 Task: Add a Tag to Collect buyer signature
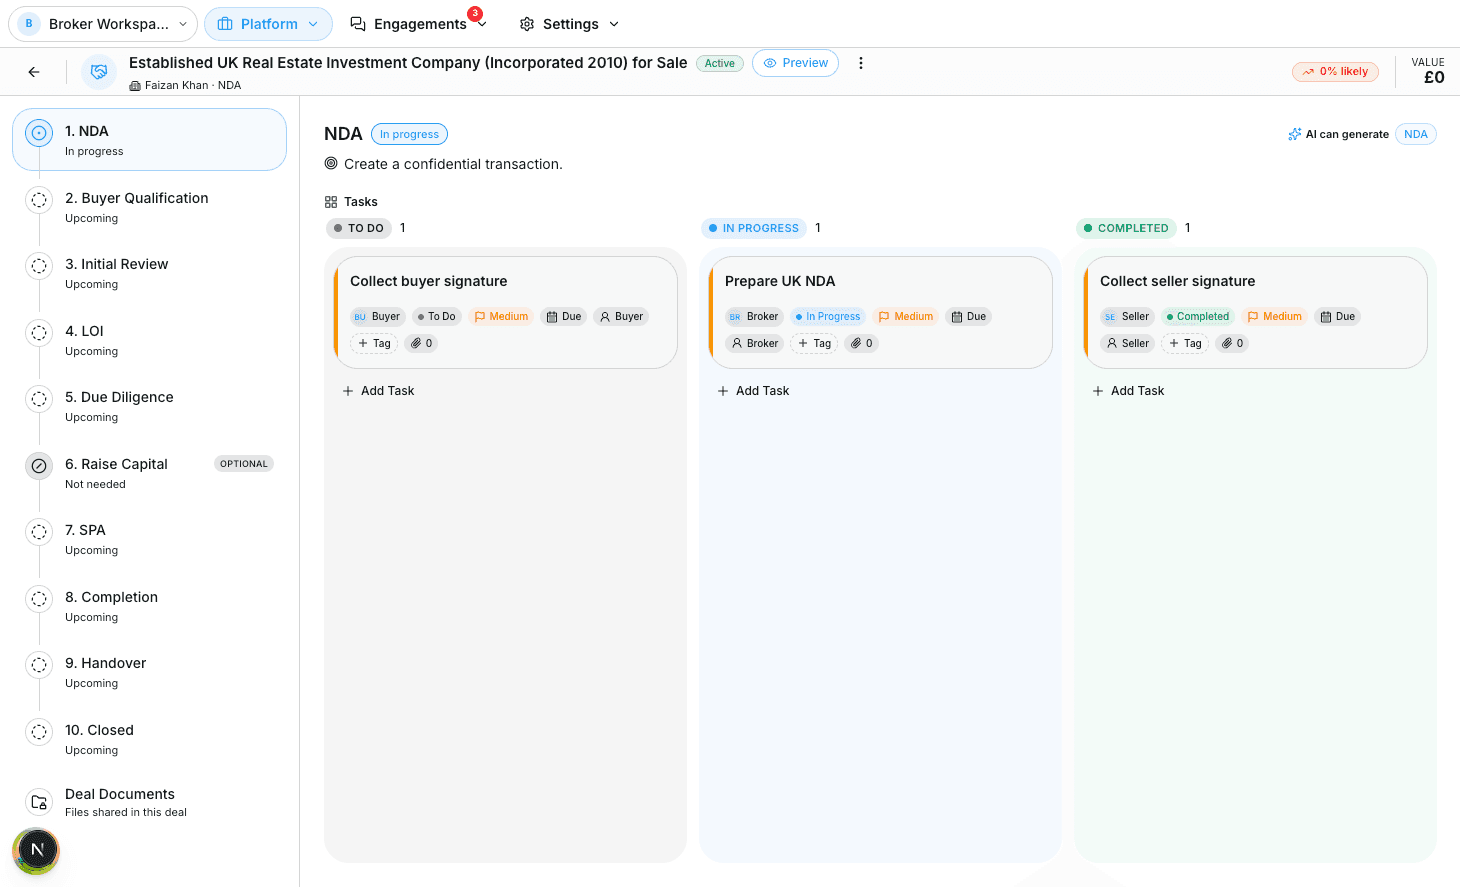click(374, 343)
